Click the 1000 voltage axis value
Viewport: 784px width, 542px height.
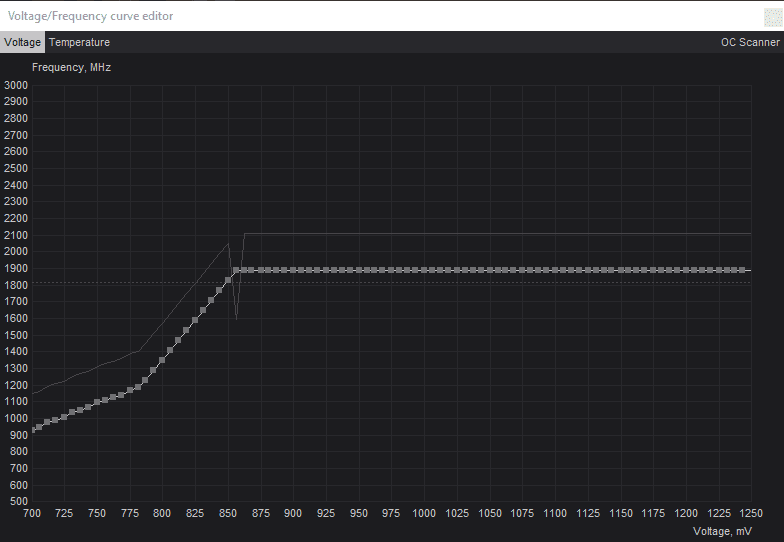(424, 513)
